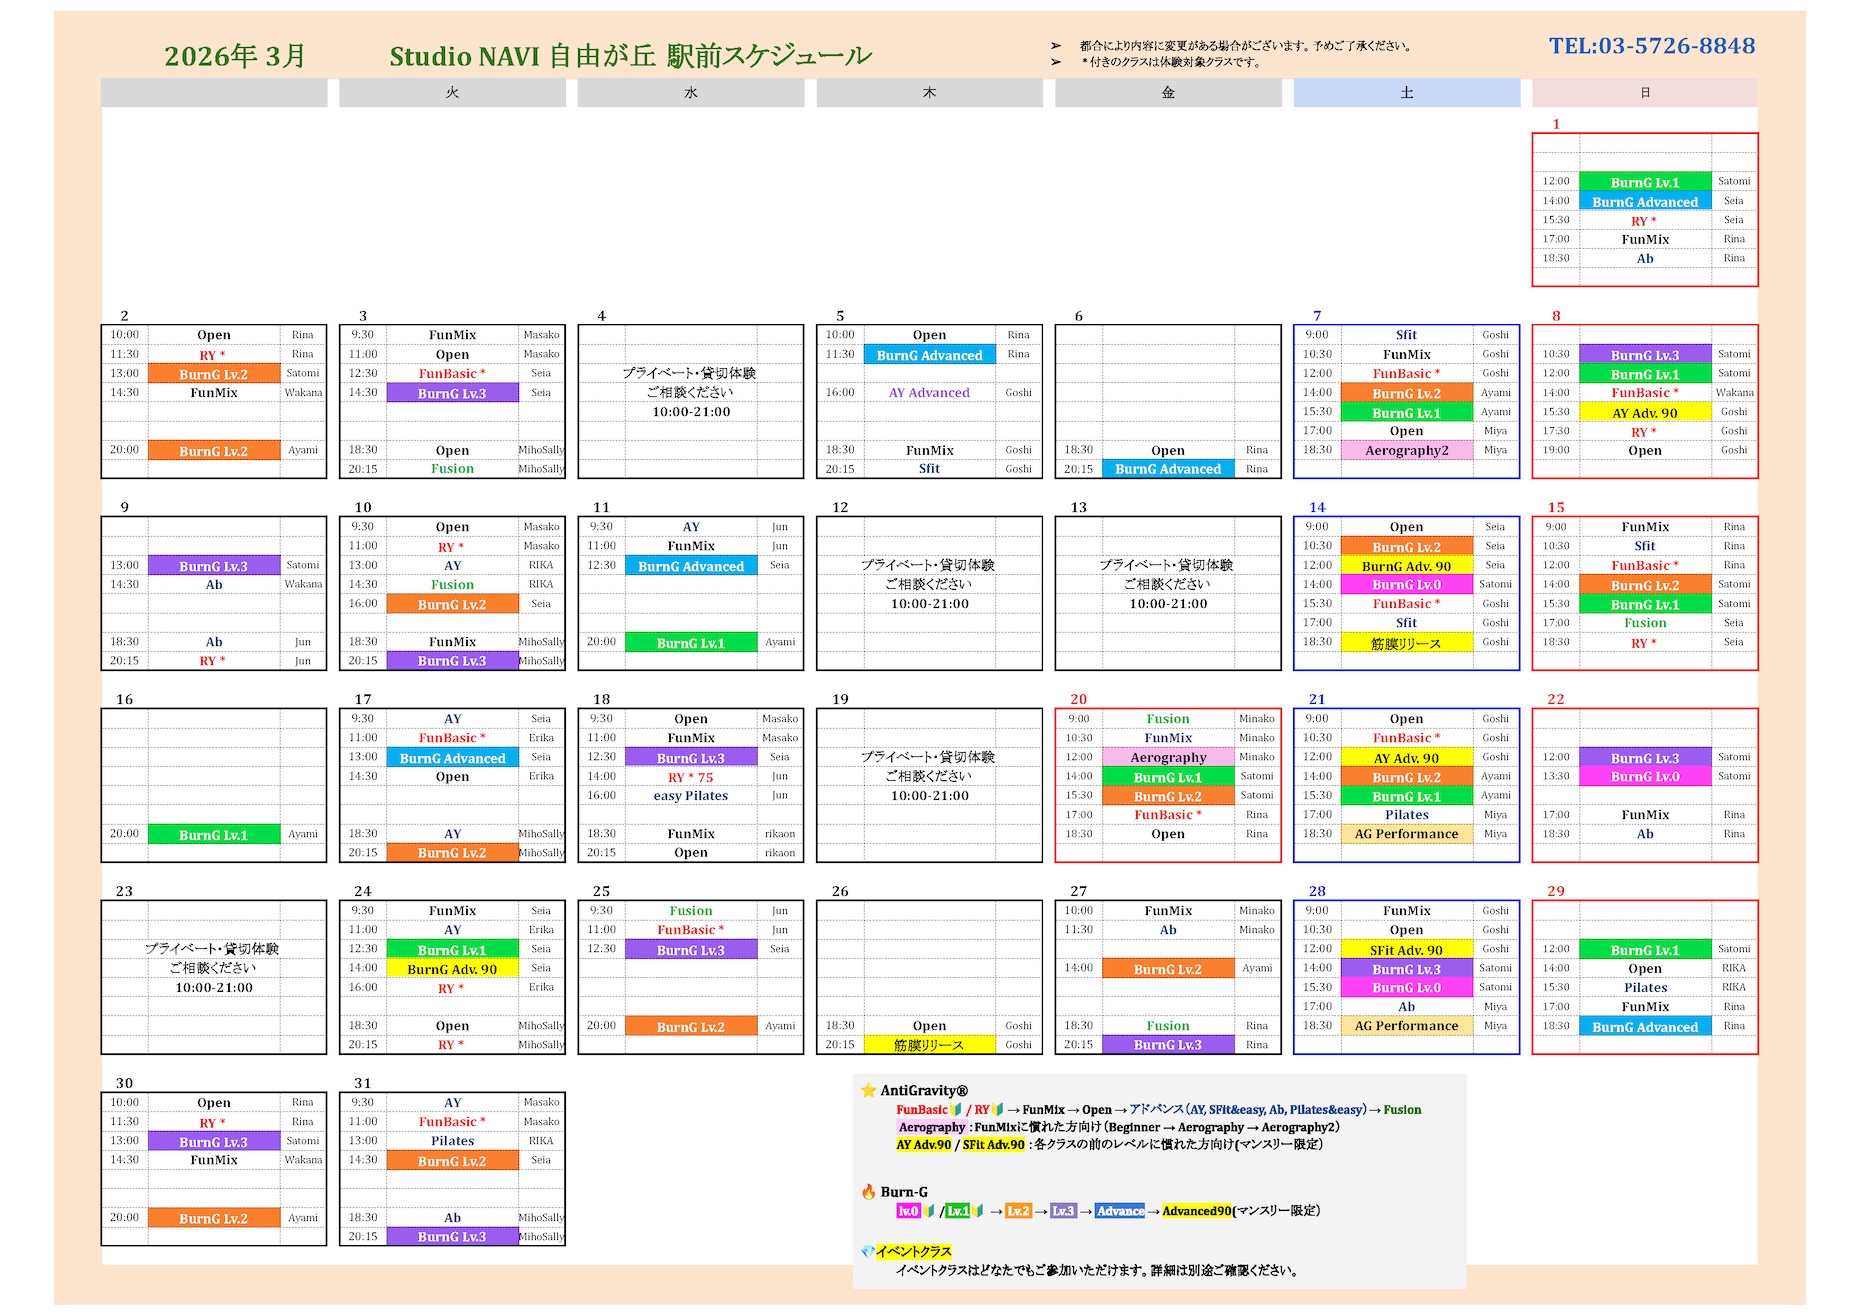Screen dimensions: 1860x1315
Task: Click the flame icon beside Burn-G
Action: coord(868,1191)
